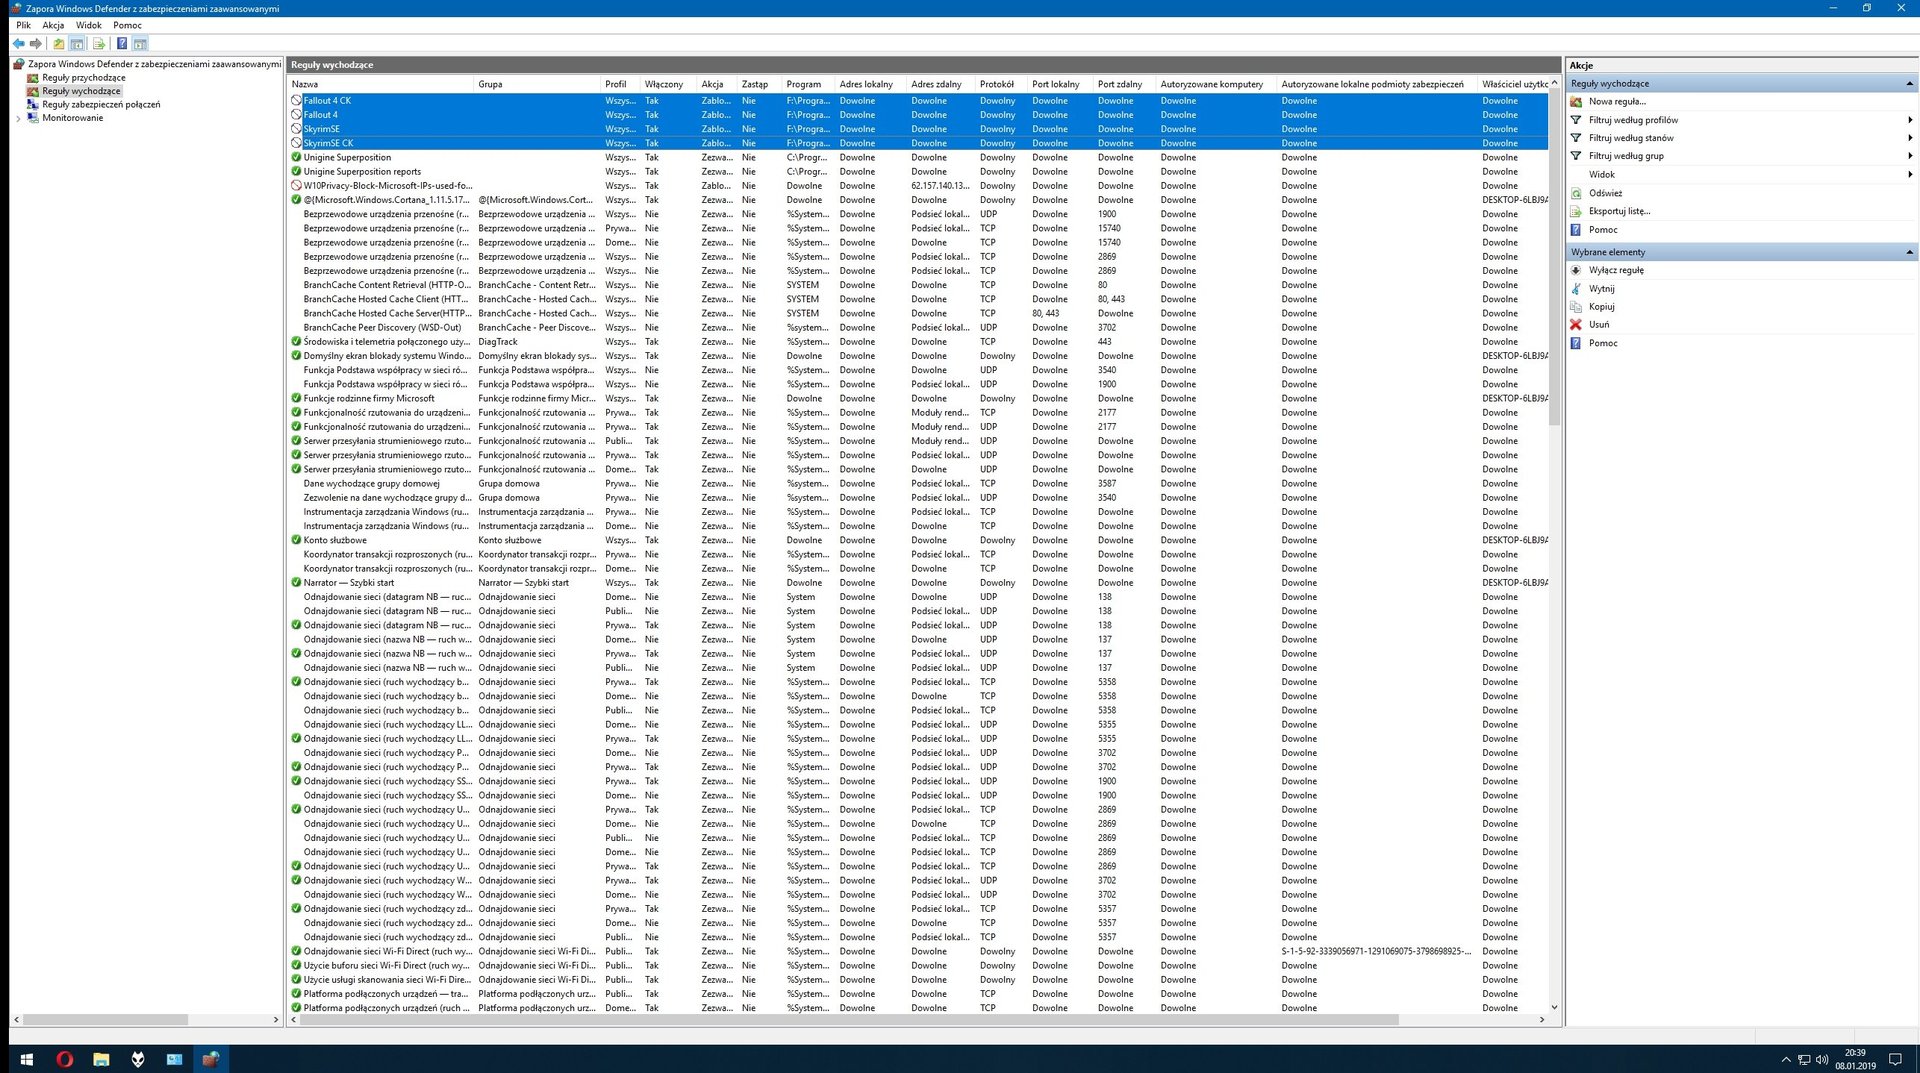Select the BranchCache Peer Discovery (WSD-Out) rule
Viewport: 1920px width, 1073px height.
(917, 328)
